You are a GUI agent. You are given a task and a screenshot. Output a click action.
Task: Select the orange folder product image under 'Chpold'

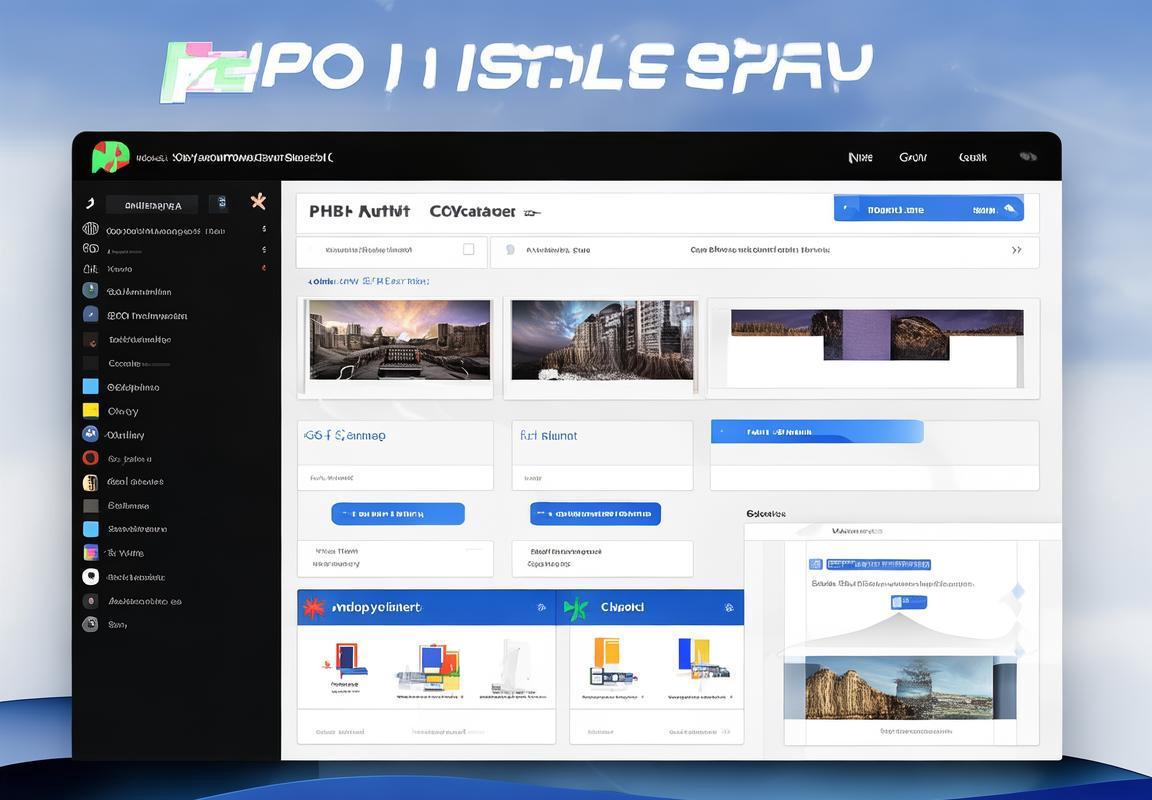[610, 663]
